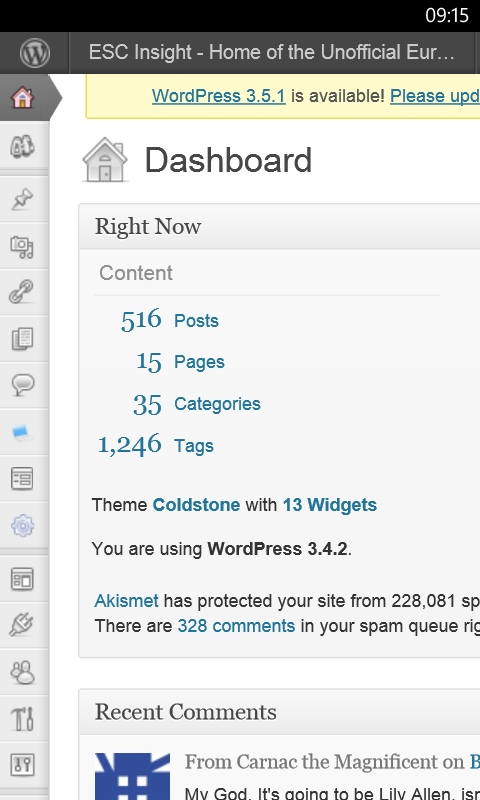
Task: Open the 1,246 tags count
Action: [130, 445]
